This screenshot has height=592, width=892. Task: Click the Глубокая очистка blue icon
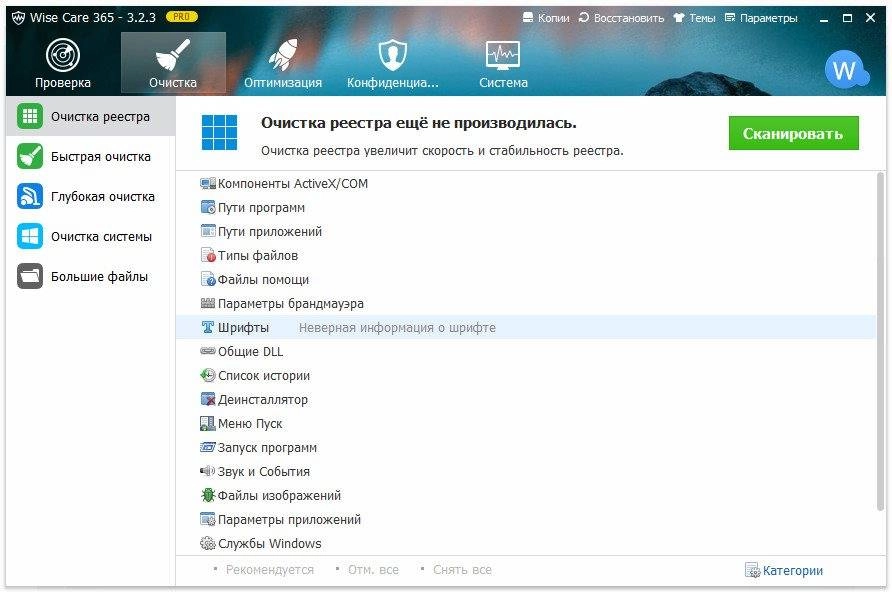[x=30, y=196]
